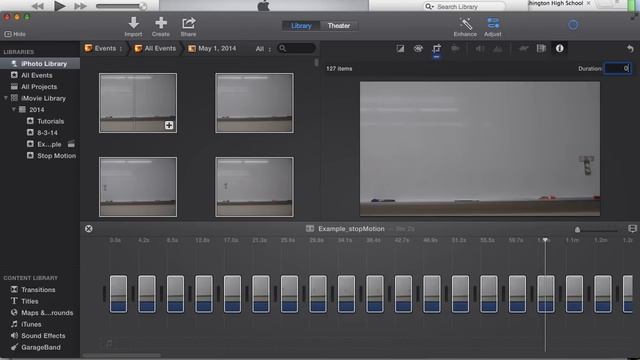Open the volume adjustment speaker icon

click(480, 49)
